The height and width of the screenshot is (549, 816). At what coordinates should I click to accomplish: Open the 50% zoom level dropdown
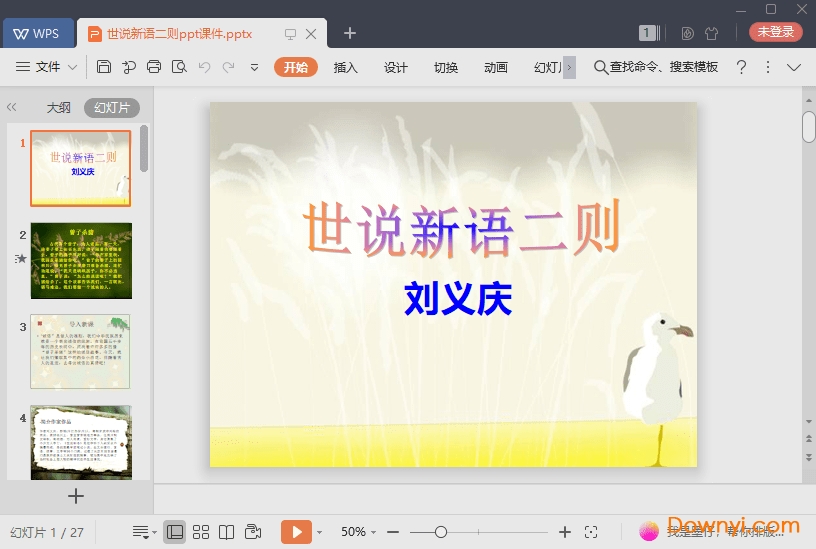coord(358,532)
